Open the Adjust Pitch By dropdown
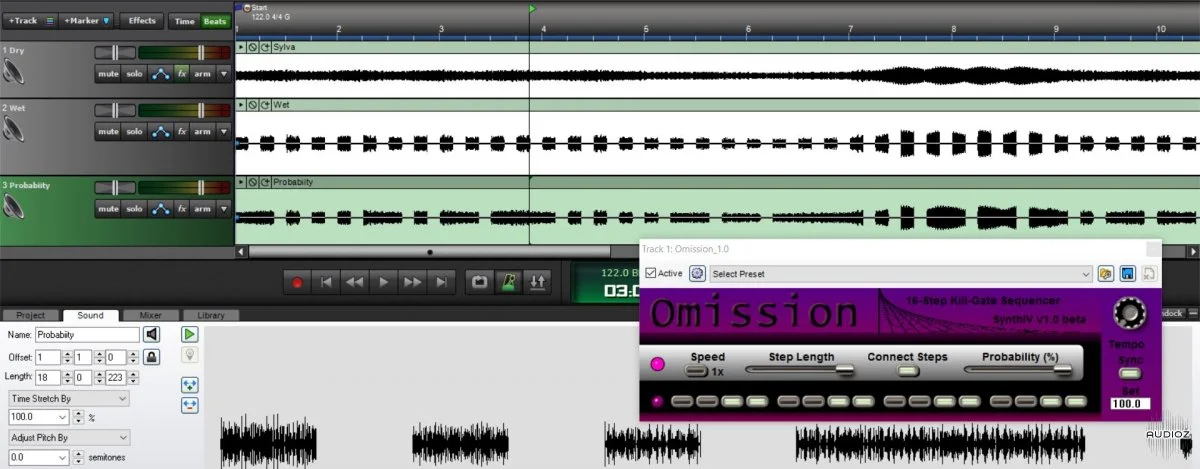 click(x=68, y=437)
